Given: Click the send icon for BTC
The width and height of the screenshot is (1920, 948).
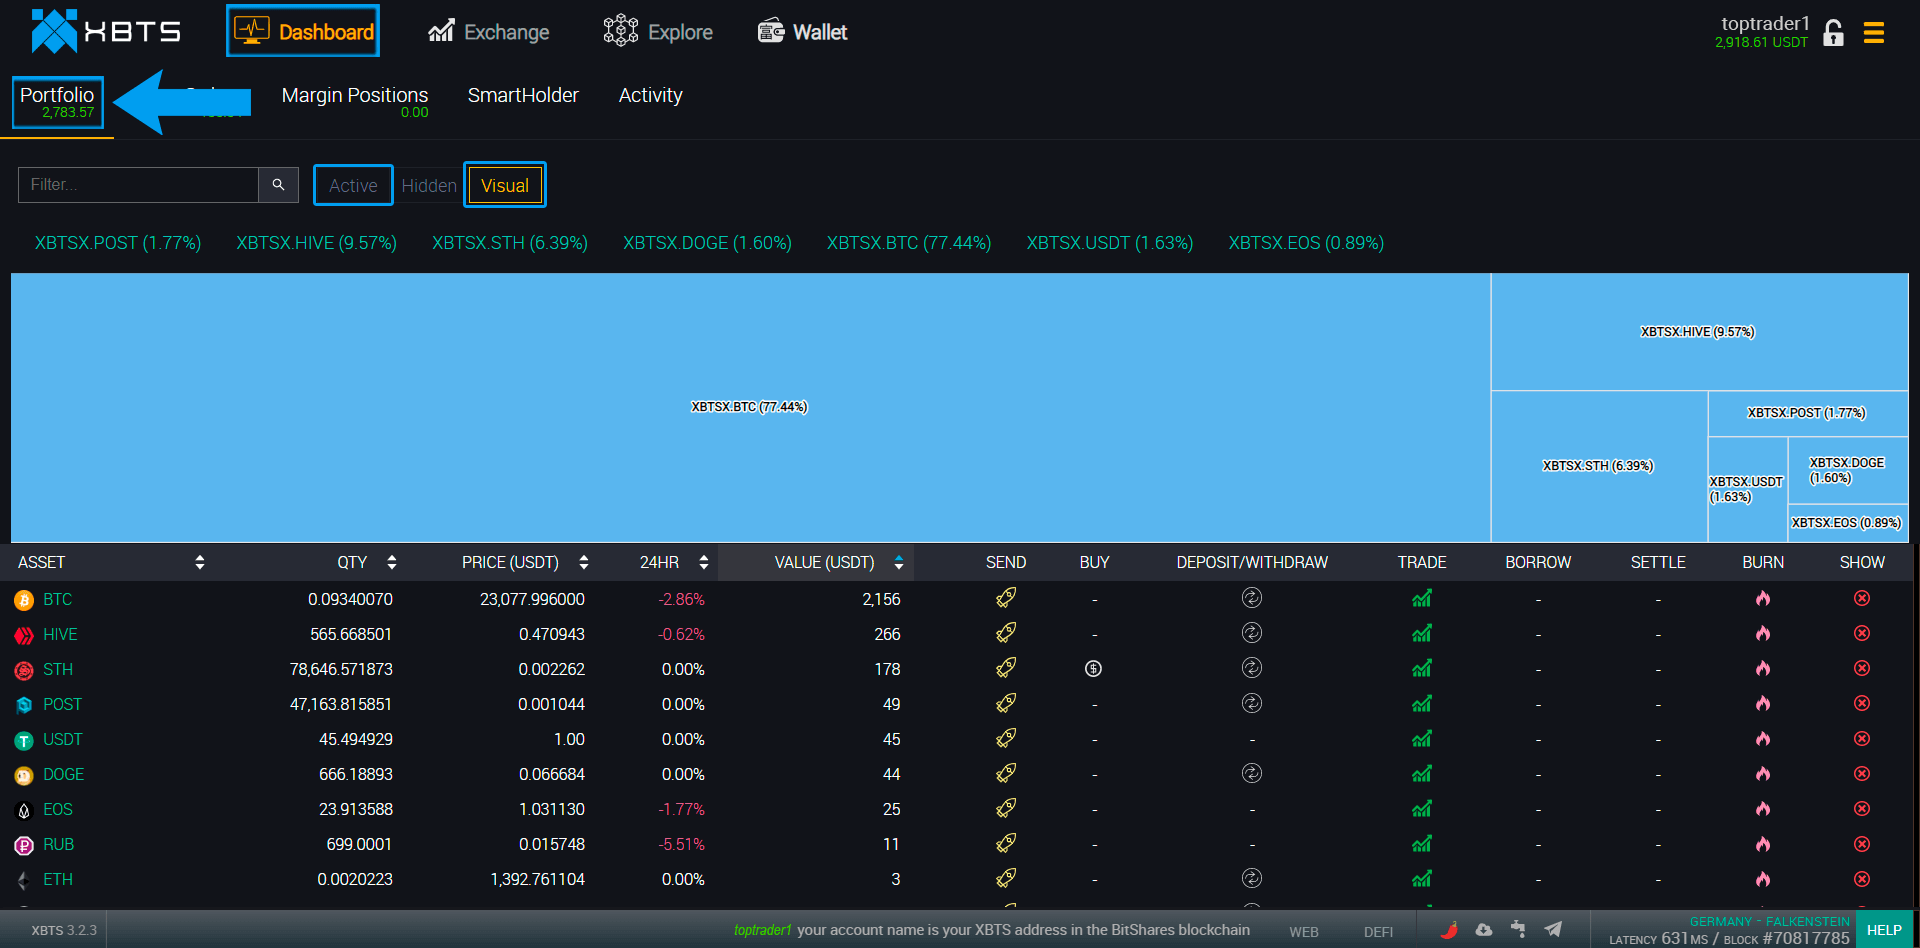Looking at the screenshot, I should pos(1006,598).
